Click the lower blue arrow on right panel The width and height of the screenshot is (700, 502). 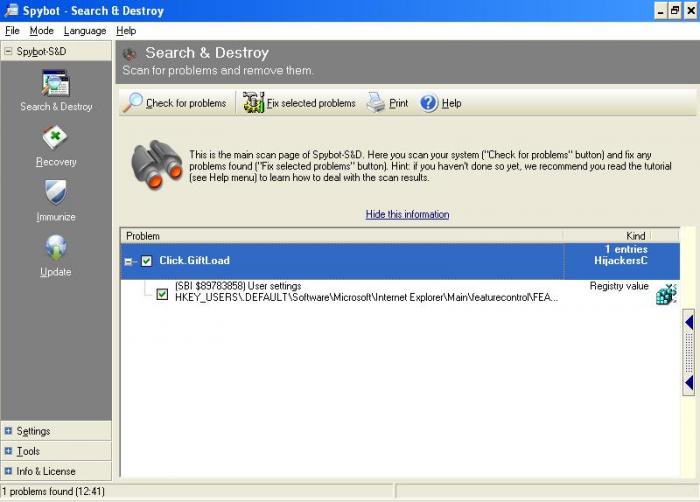pos(689,383)
